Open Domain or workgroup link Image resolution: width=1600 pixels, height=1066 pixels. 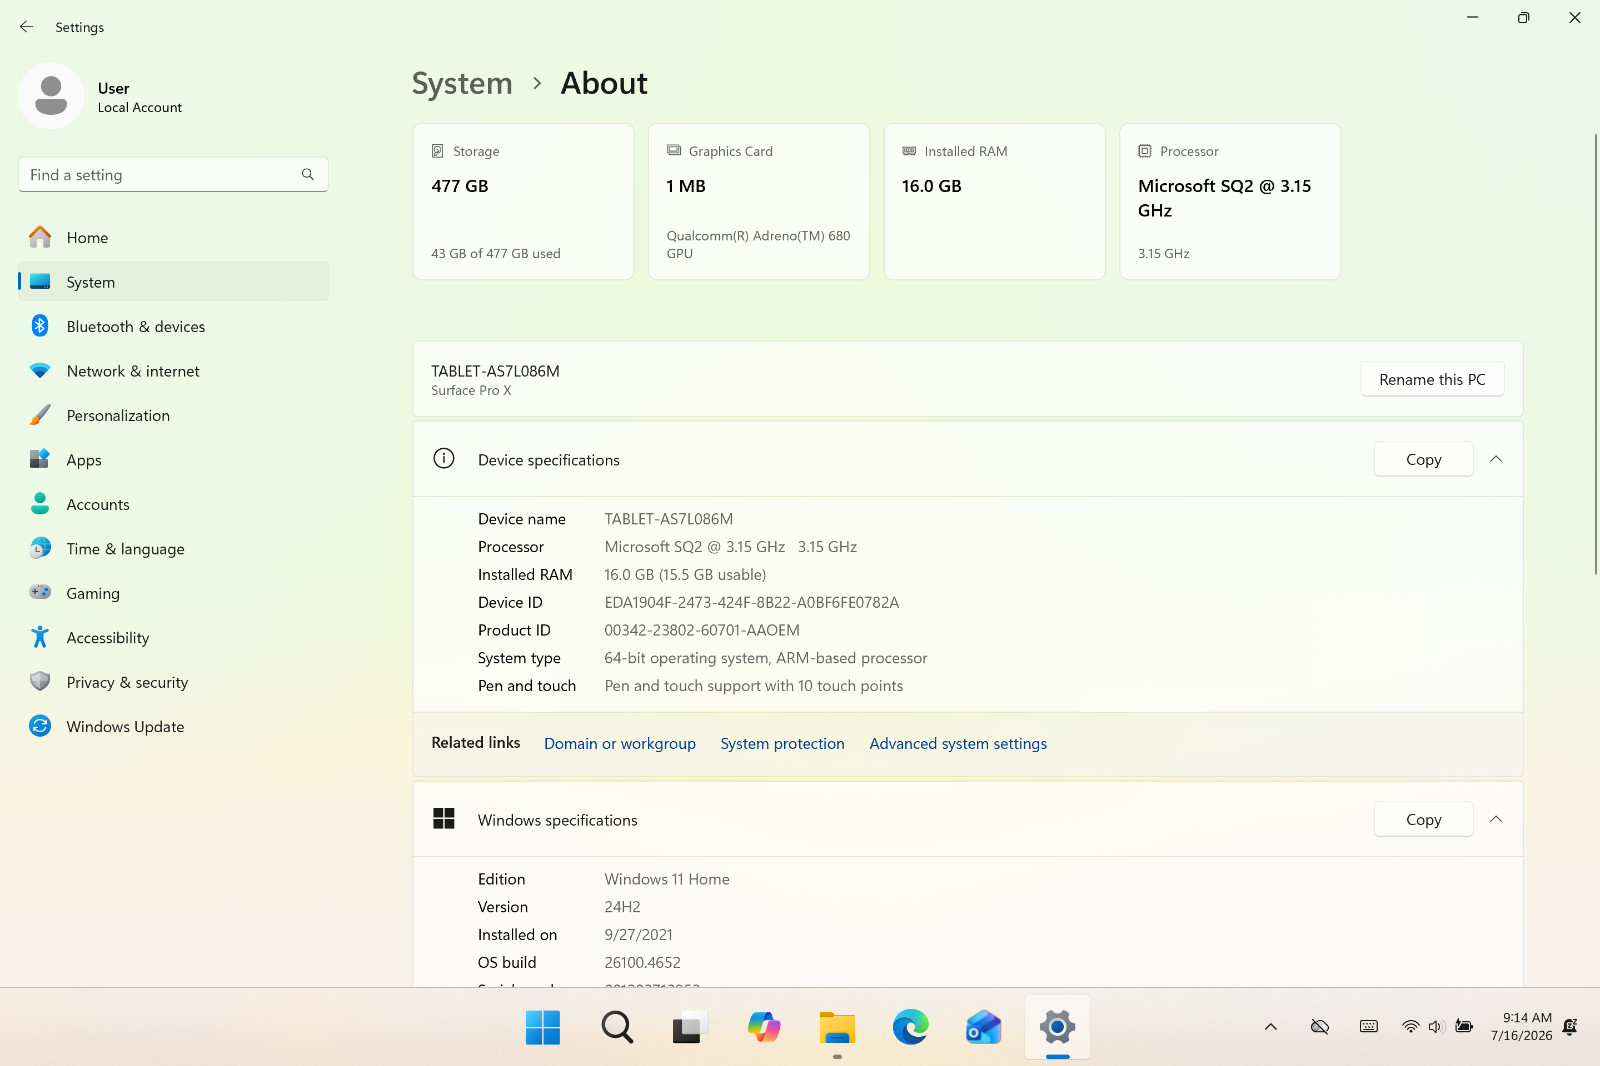coord(620,744)
